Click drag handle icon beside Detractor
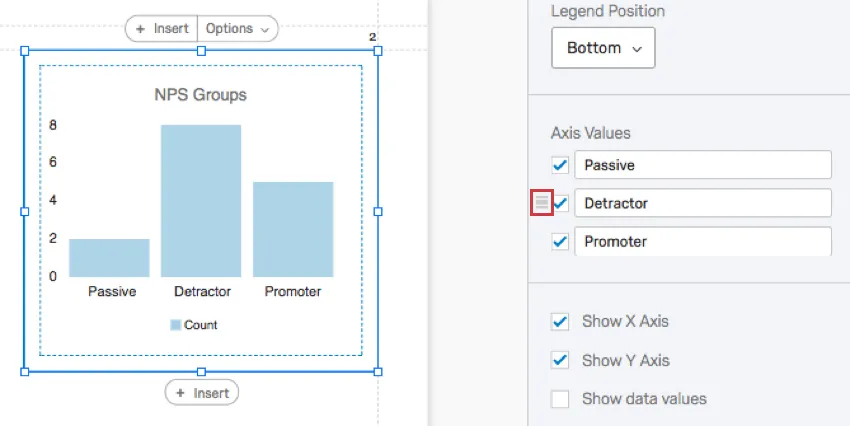 coord(541,203)
